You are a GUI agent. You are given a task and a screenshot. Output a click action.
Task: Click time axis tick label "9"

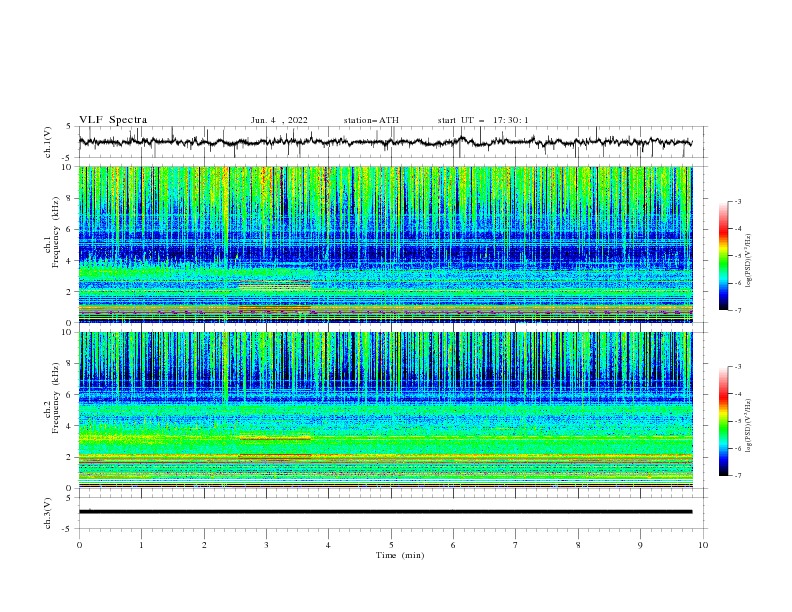point(640,545)
